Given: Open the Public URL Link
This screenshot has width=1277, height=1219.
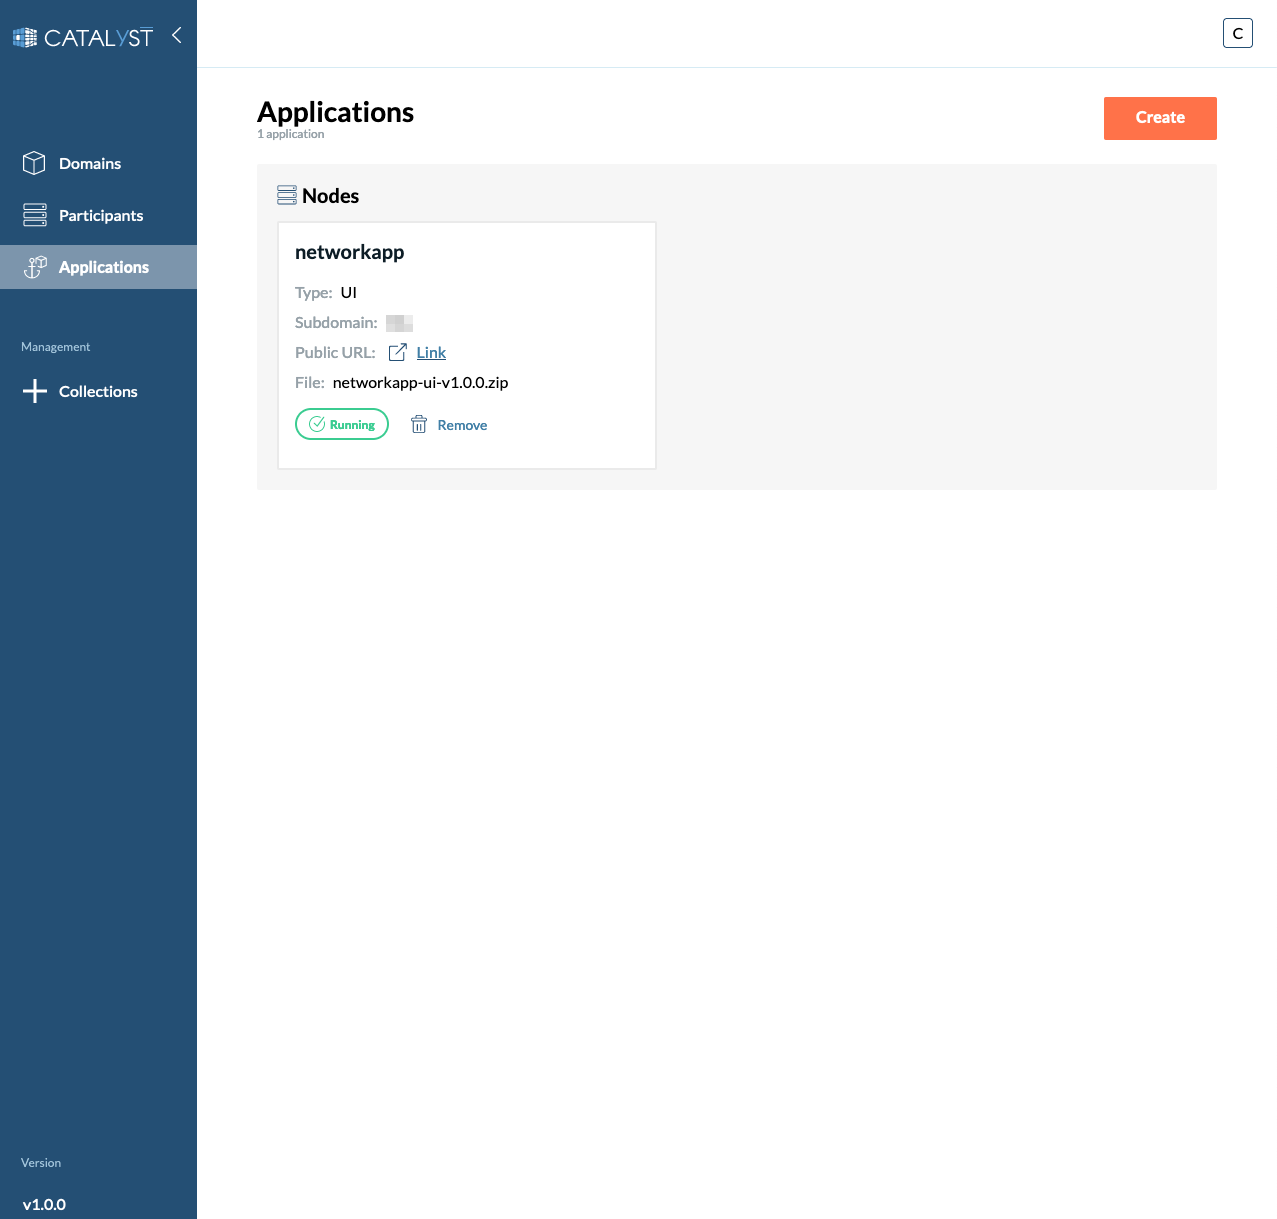Looking at the screenshot, I should tap(431, 352).
